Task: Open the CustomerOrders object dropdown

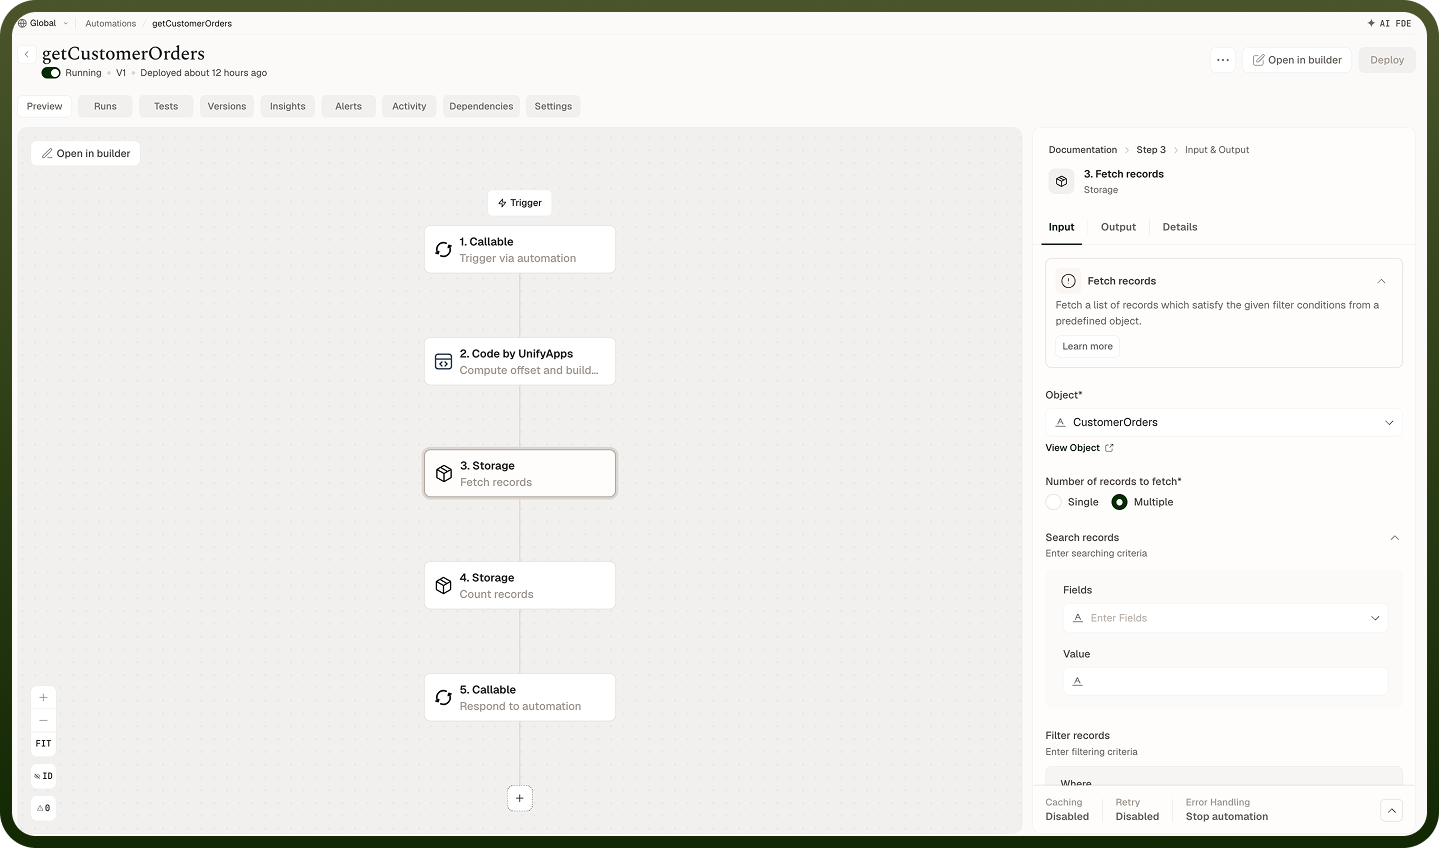Action: coord(1224,423)
